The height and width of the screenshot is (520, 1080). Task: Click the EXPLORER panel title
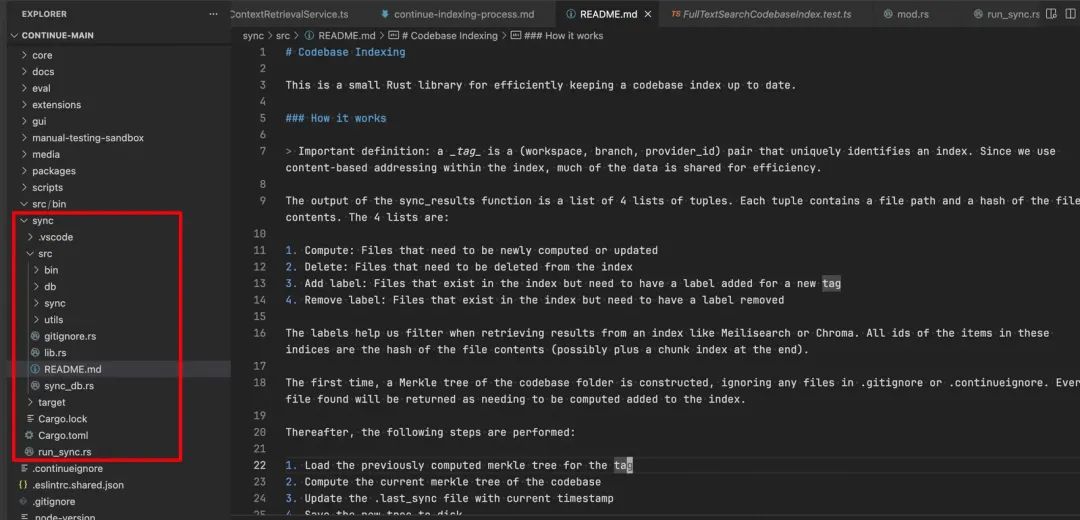pos(45,14)
